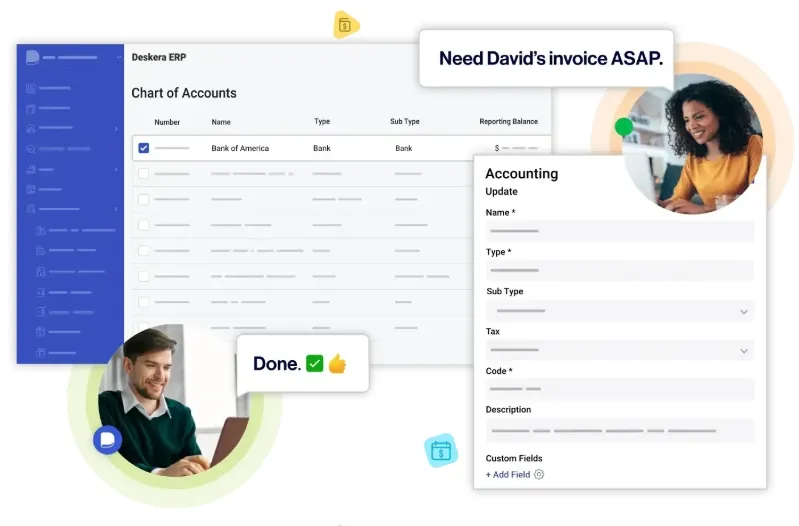Click the blue dollar calendar icon
This screenshot has height=526, width=799.
coord(441,451)
